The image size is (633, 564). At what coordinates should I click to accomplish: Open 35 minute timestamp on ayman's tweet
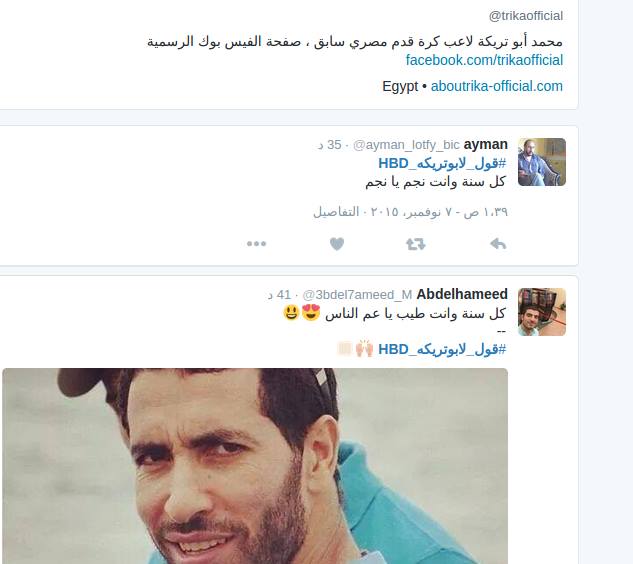(x=330, y=145)
